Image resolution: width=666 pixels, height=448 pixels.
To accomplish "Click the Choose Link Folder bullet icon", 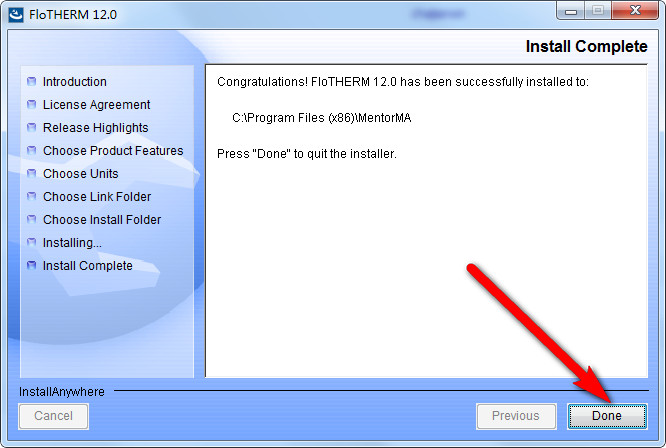I will click(x=31, y=196).
